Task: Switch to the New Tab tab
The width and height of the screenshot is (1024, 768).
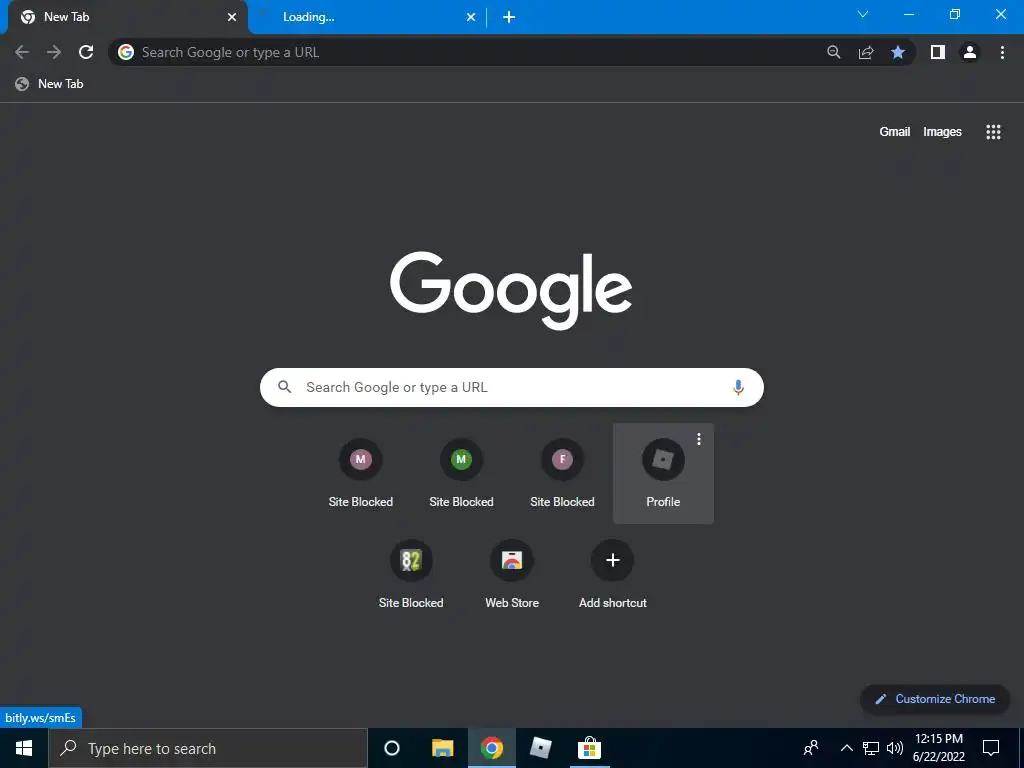Action: [x=127, y=17]
